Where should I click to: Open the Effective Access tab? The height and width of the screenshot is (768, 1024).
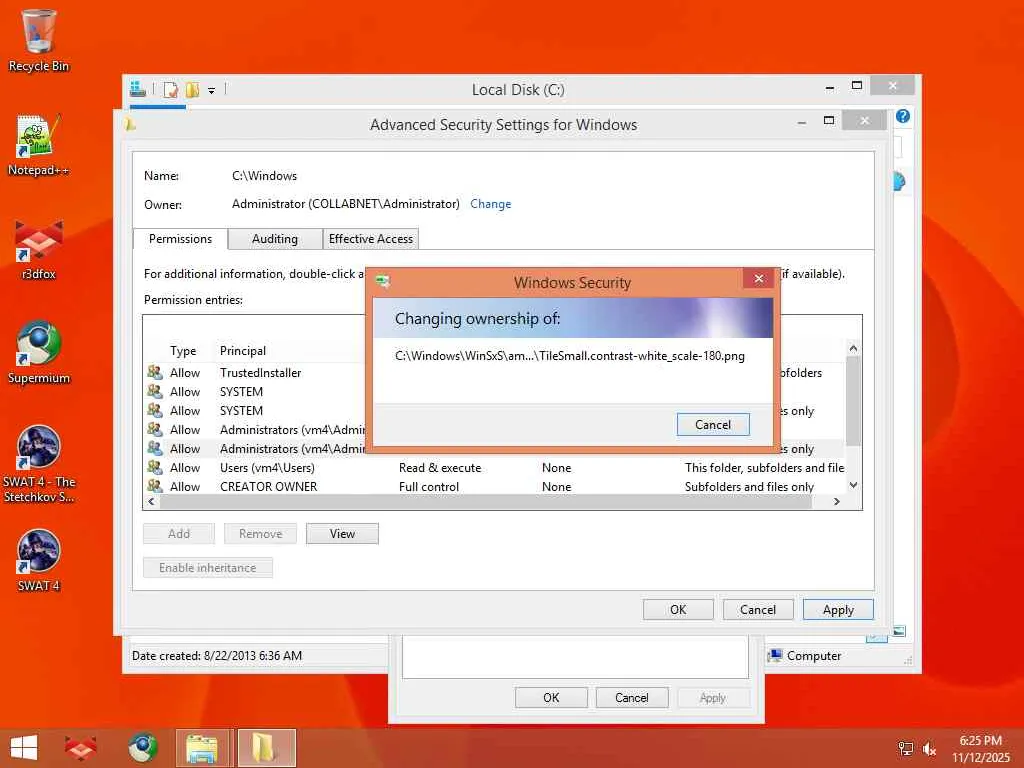coord(371,239)
